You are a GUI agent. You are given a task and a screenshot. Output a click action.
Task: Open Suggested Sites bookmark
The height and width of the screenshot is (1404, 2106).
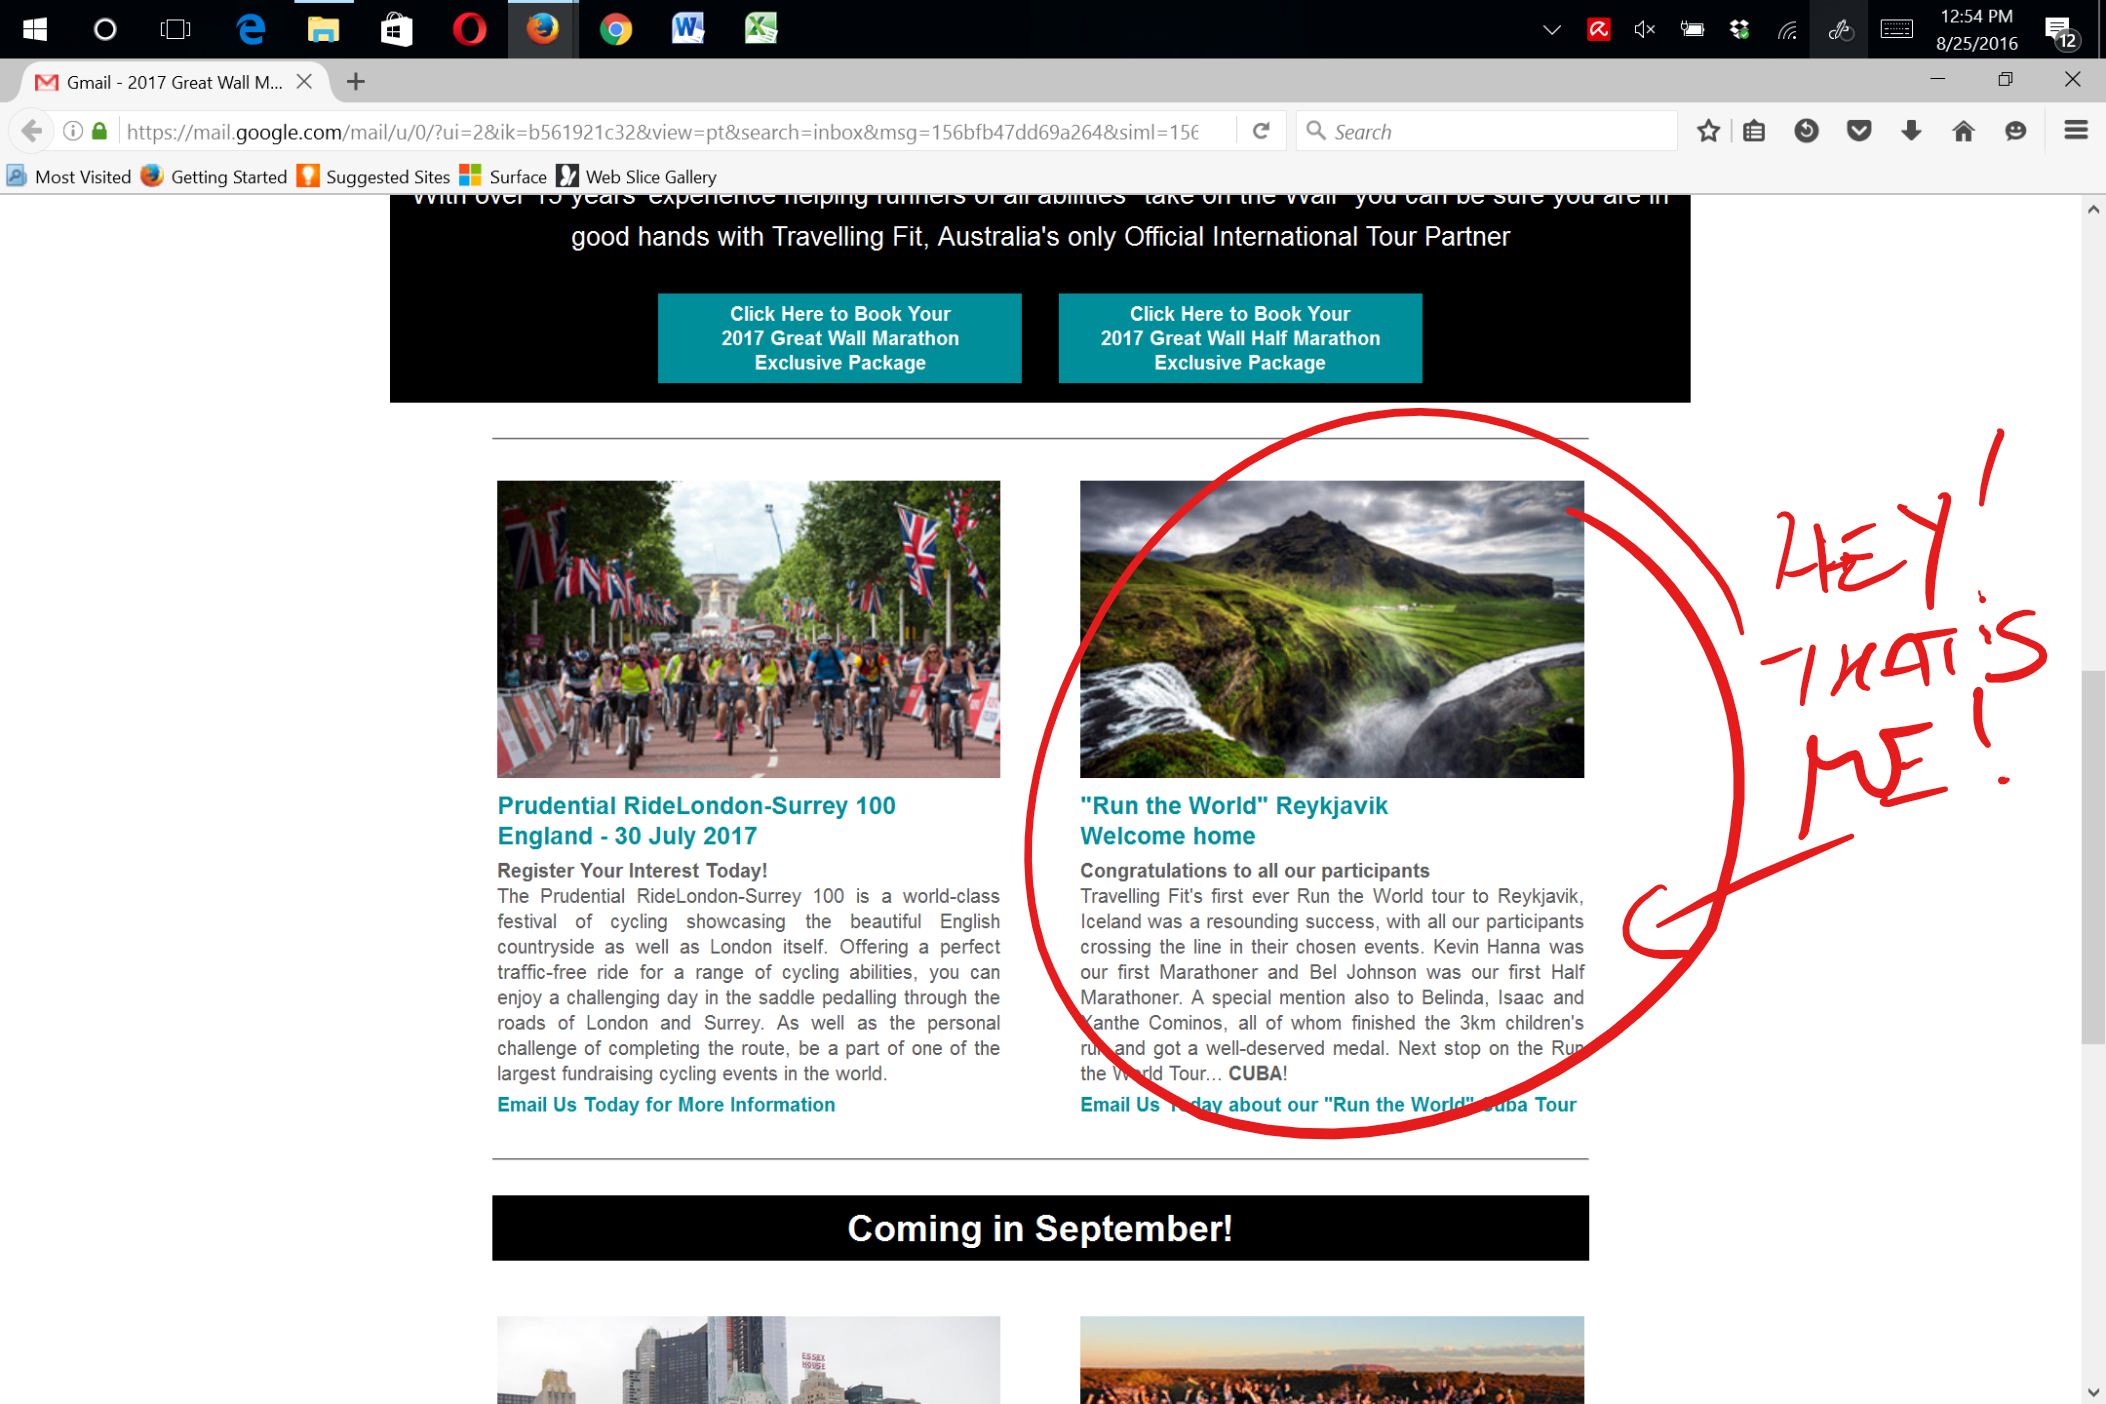(x=374, y=177)
